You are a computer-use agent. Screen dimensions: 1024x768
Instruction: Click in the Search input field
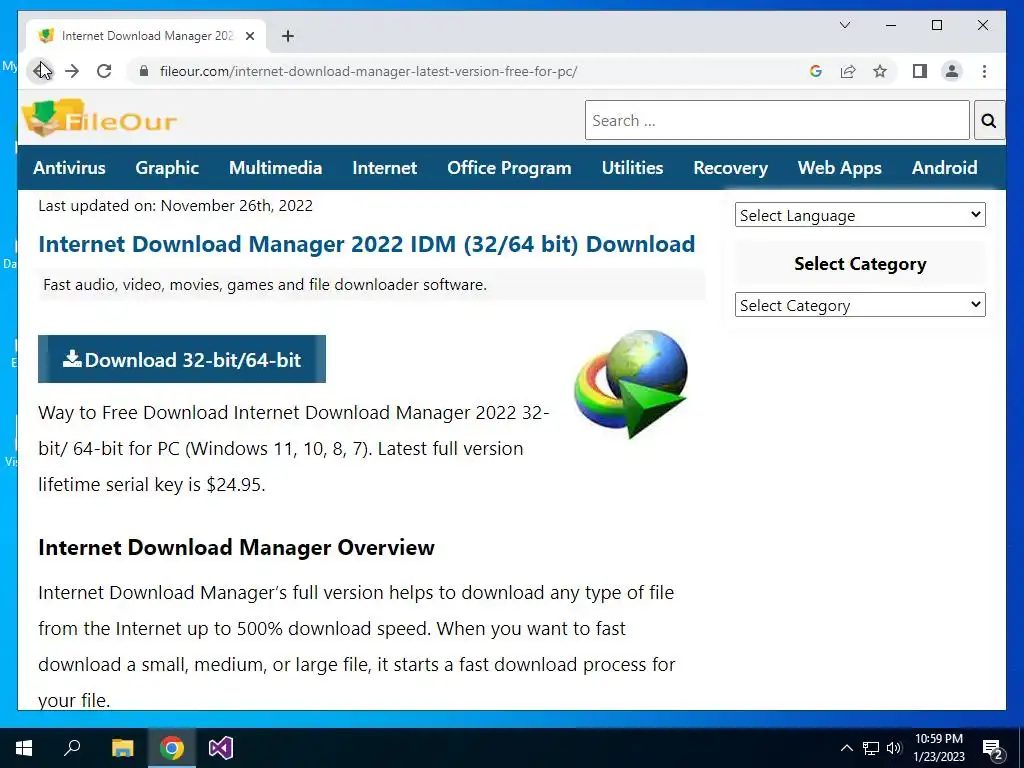point(777,120)
